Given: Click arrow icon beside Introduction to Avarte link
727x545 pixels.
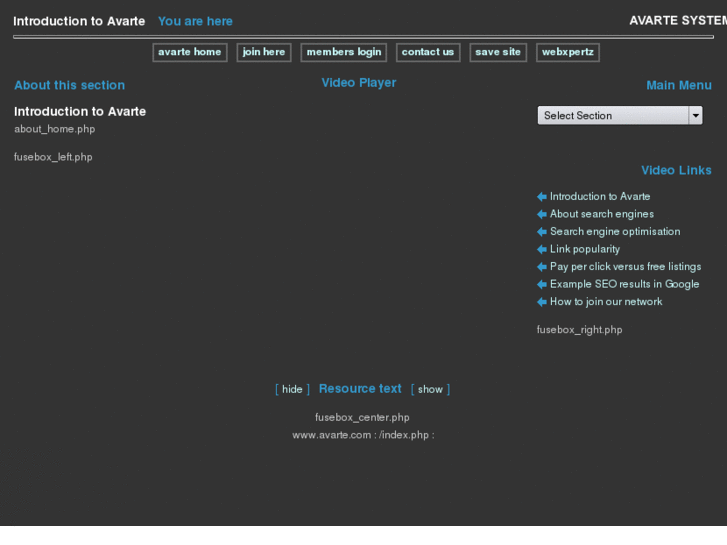Looking at the screenshot, I should (542, 197).
